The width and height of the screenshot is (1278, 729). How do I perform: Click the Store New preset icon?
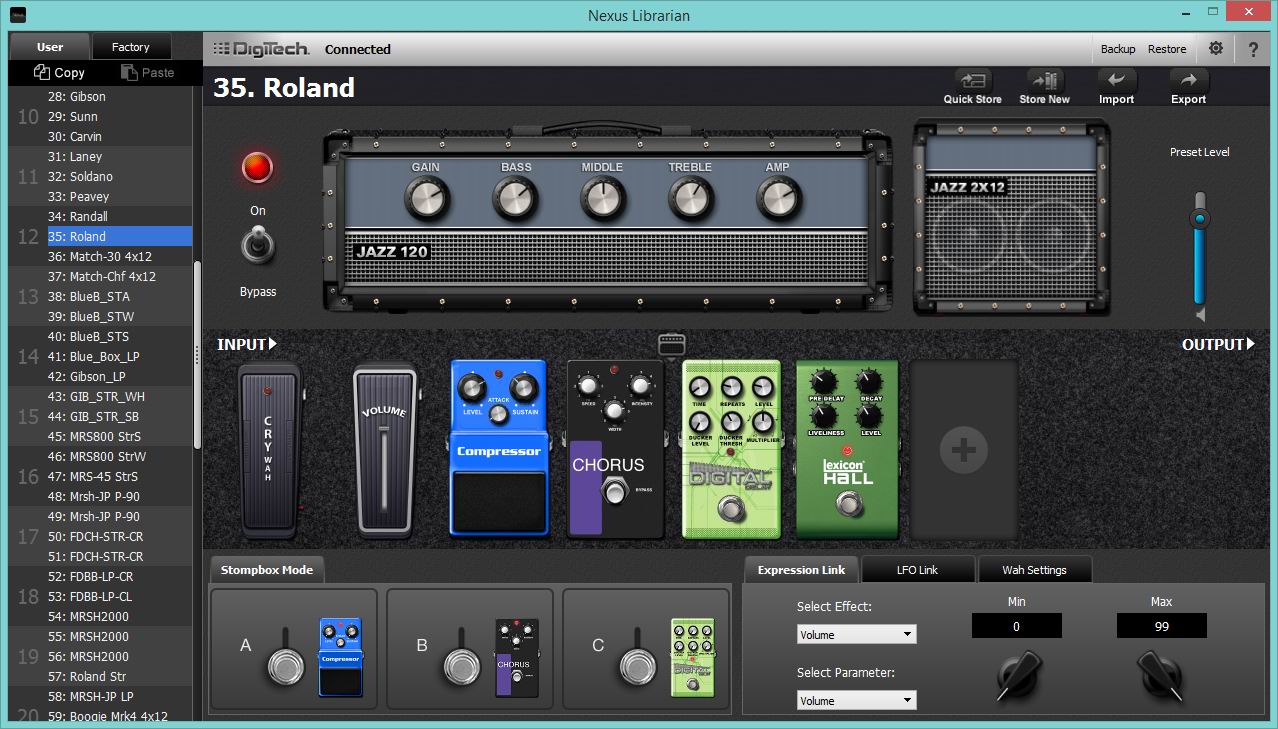(1044, 81)
